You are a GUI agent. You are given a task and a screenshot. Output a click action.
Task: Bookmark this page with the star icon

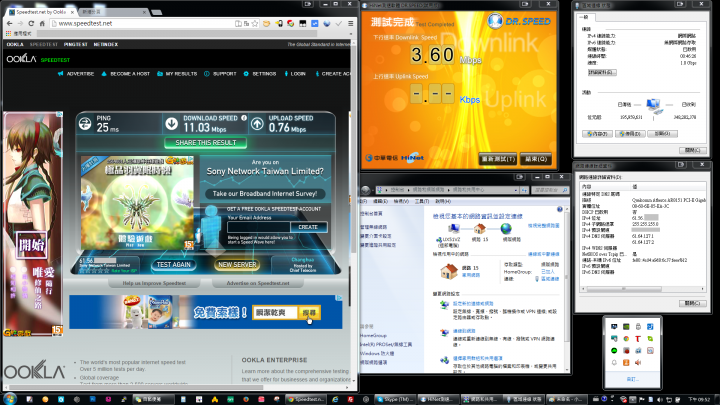coord(255,23)
